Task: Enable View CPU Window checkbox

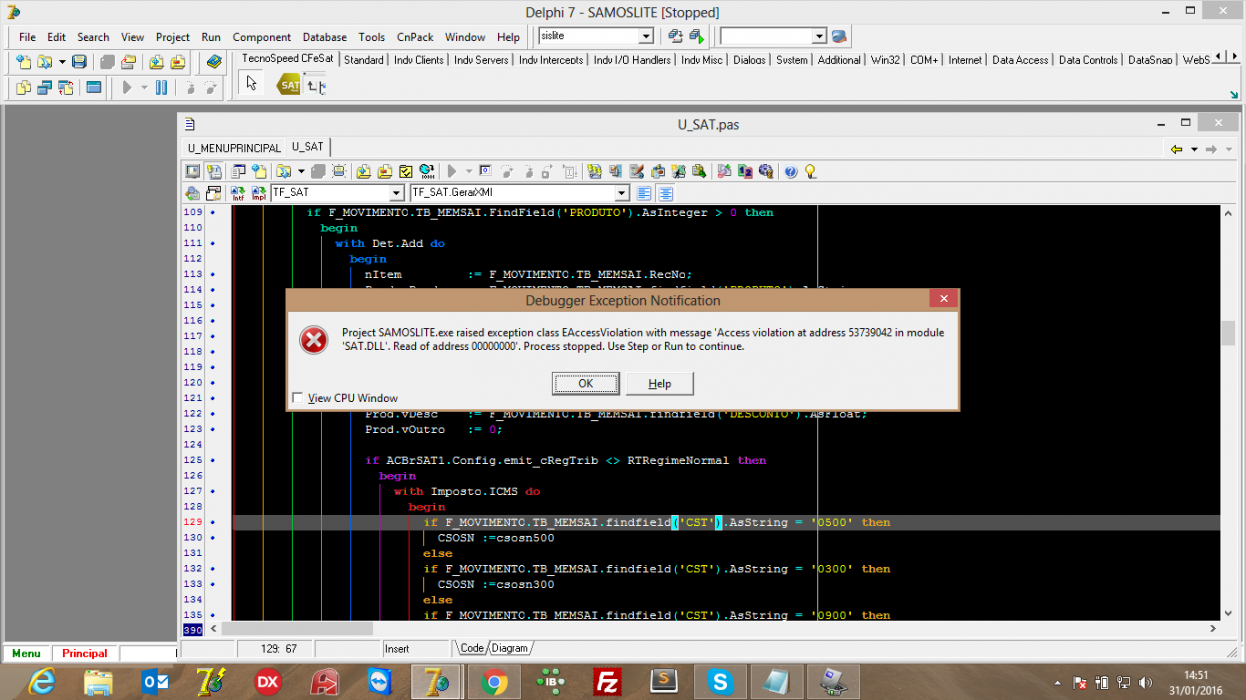Action: click(x=297, y=398)
